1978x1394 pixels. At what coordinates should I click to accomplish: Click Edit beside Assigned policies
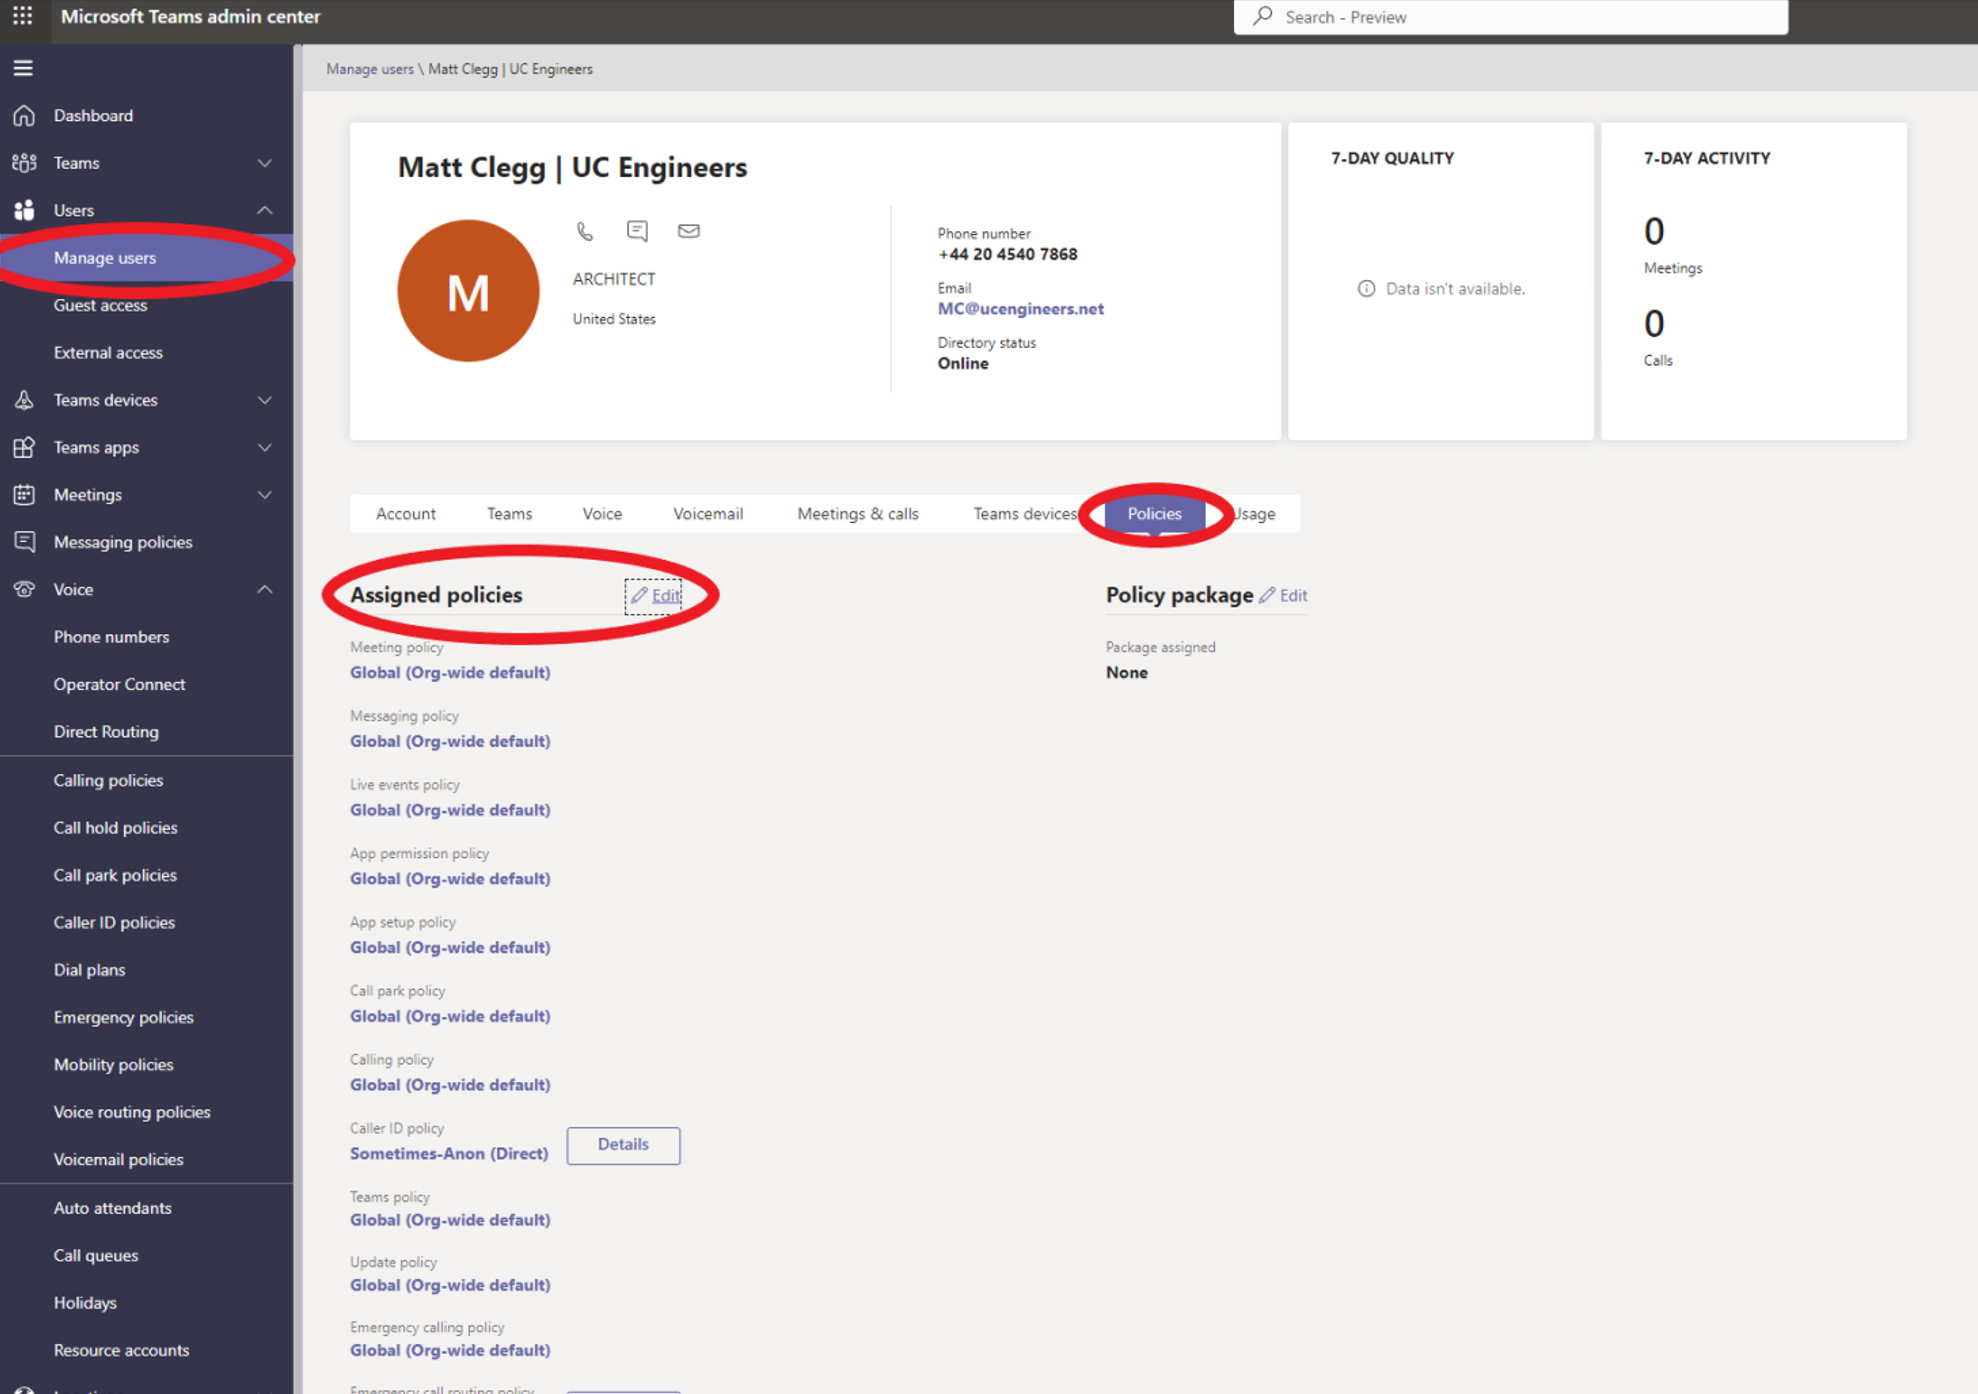tap(656, 596)
